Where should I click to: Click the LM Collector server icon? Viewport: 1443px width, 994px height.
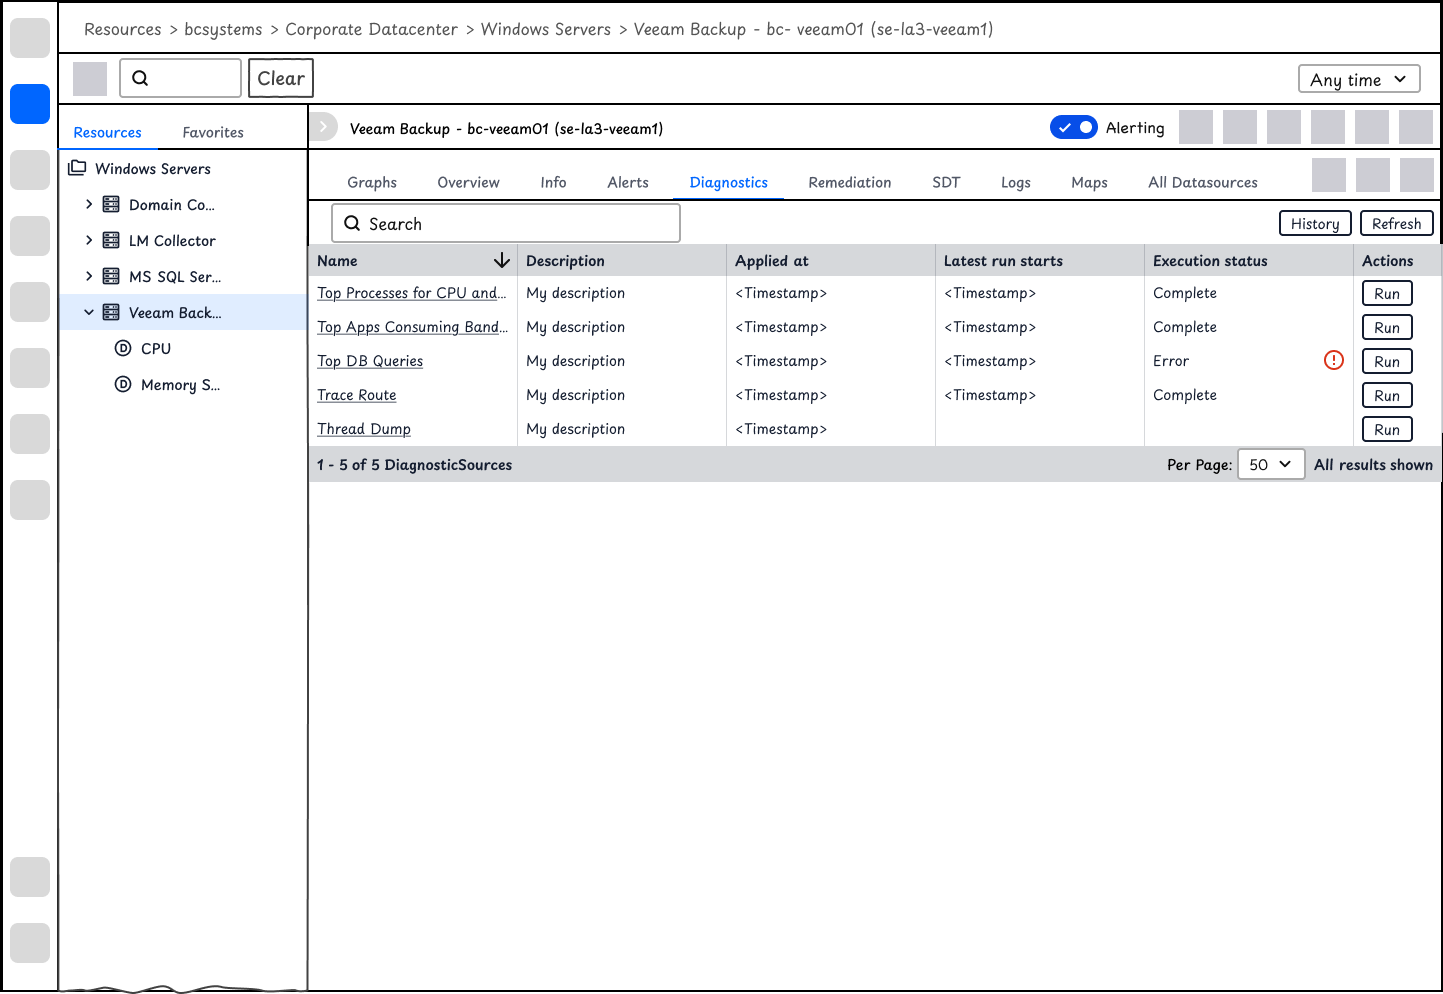click(x=111, y=240)
